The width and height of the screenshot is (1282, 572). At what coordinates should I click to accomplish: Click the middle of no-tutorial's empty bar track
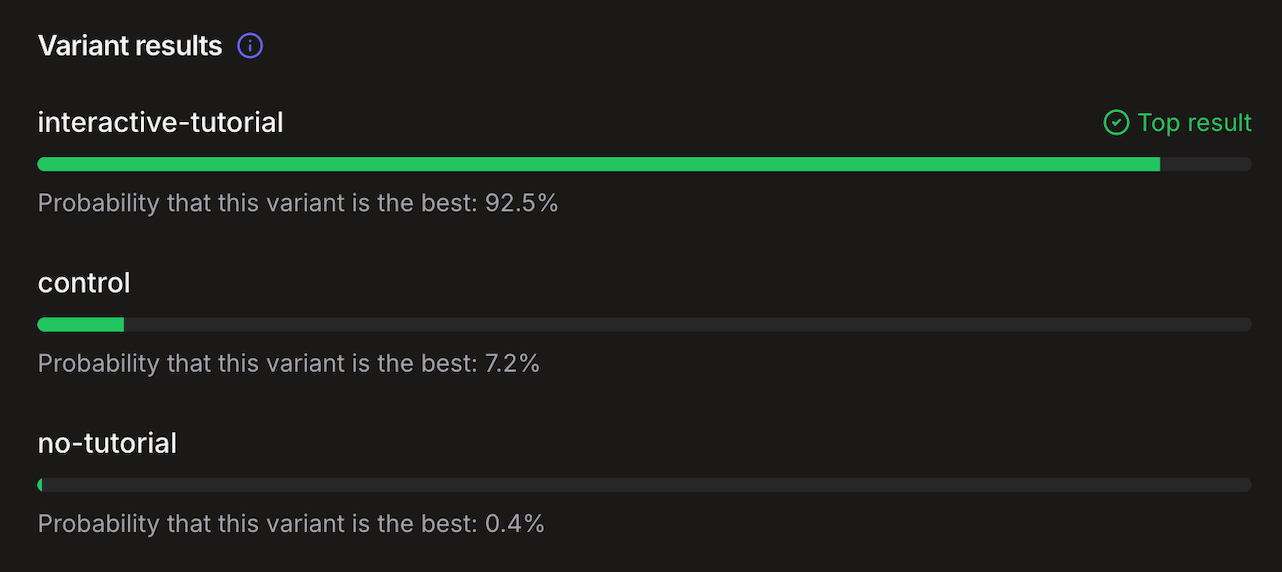(645, 485)
